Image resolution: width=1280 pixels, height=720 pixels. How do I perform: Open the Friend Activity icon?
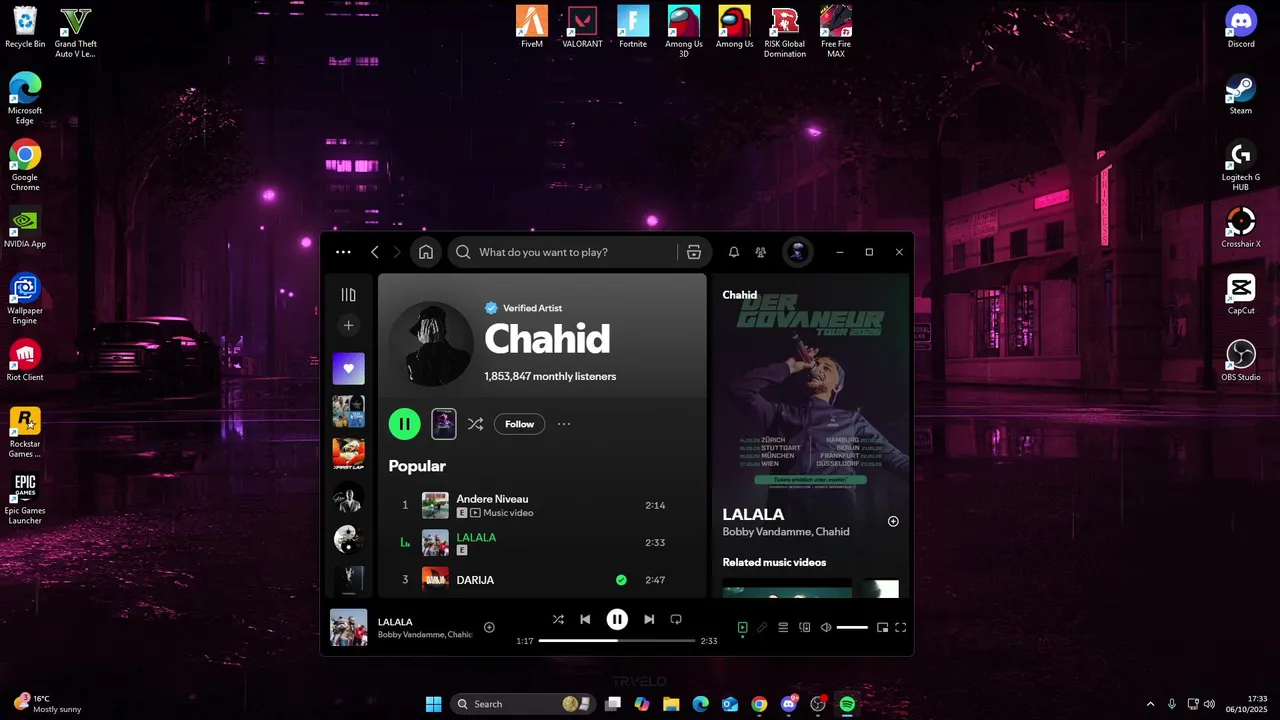[x=761, y=252]
